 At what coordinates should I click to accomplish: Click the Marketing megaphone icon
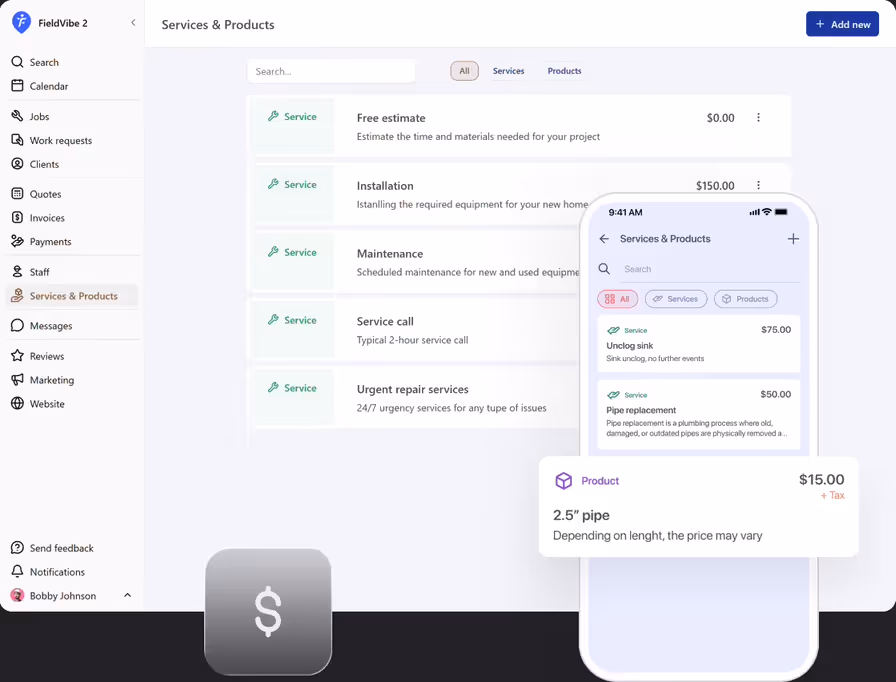pyautogui.click(x=18, y=380)
